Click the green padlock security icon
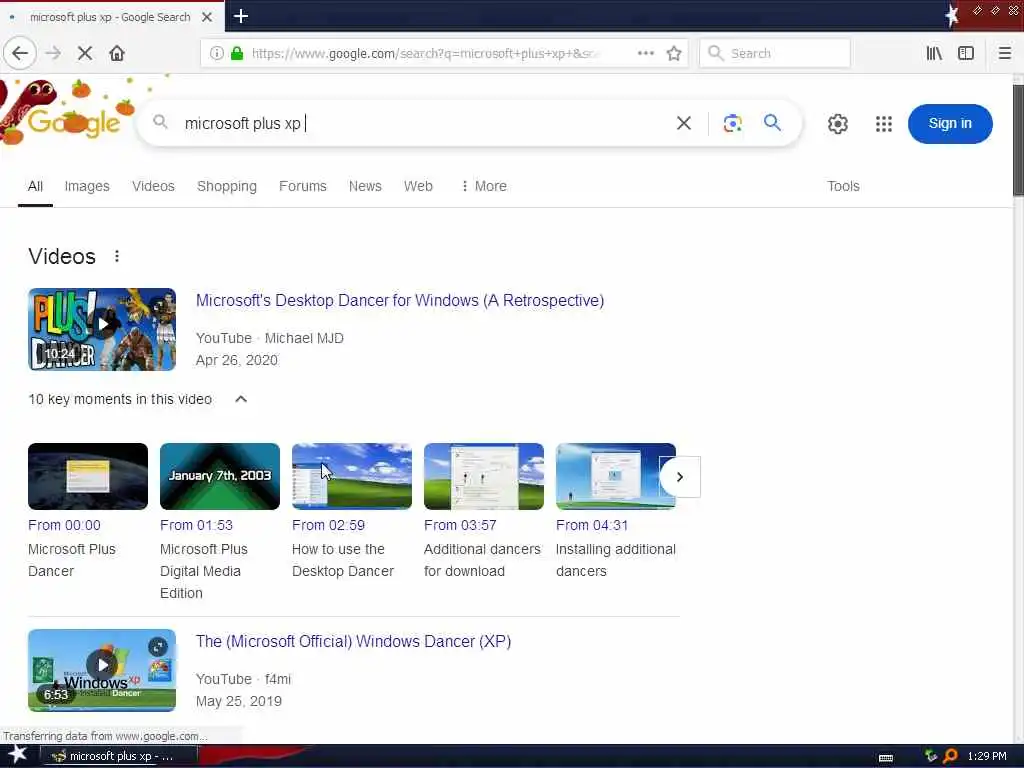The image size is (1024, 768). [x=237, y=53]
